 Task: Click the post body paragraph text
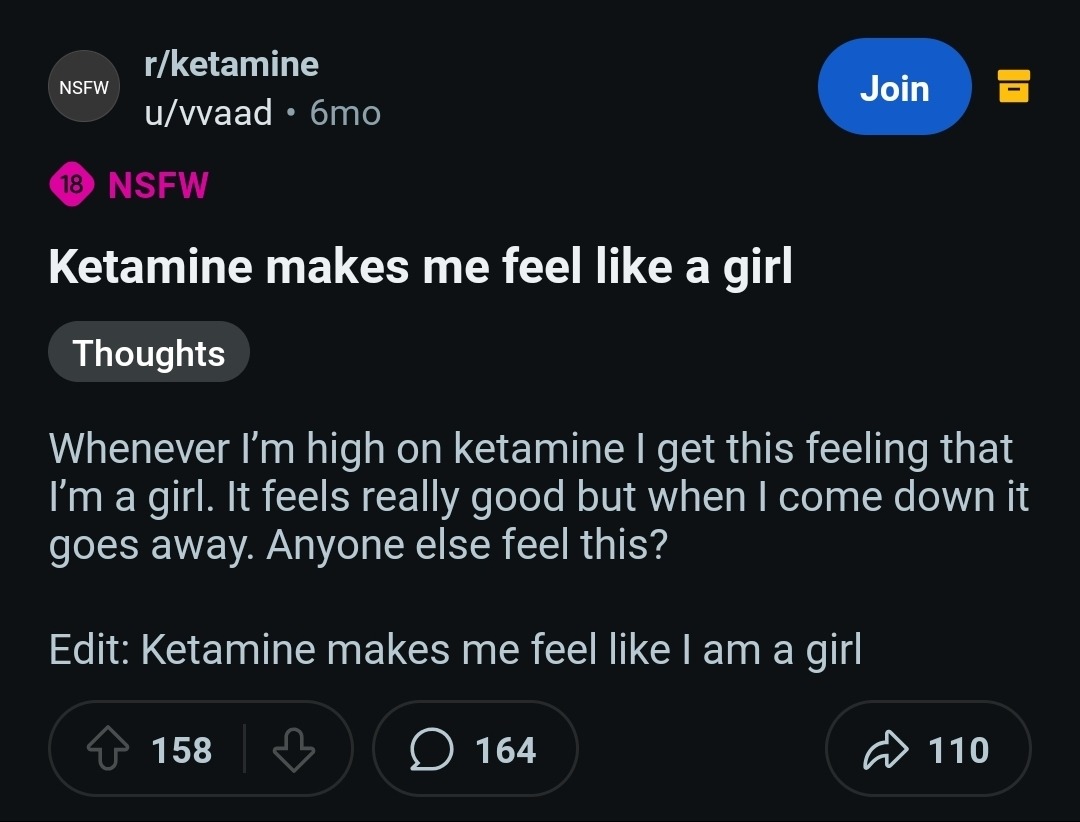(539, 497)
